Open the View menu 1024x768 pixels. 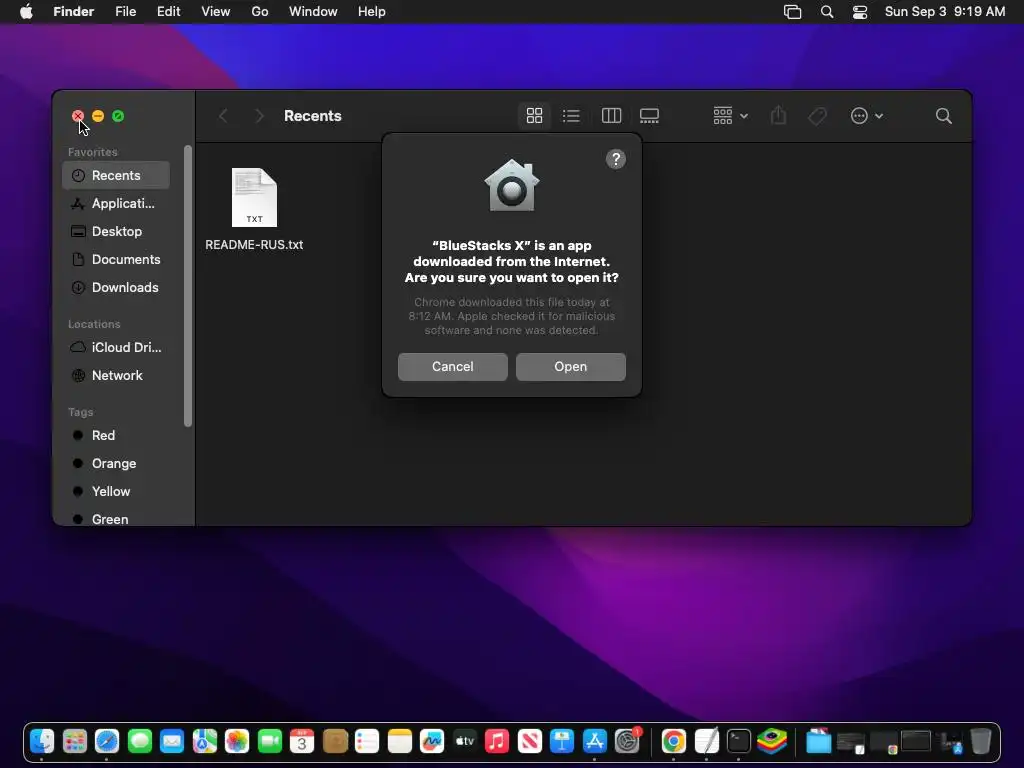tap(216, 11)
